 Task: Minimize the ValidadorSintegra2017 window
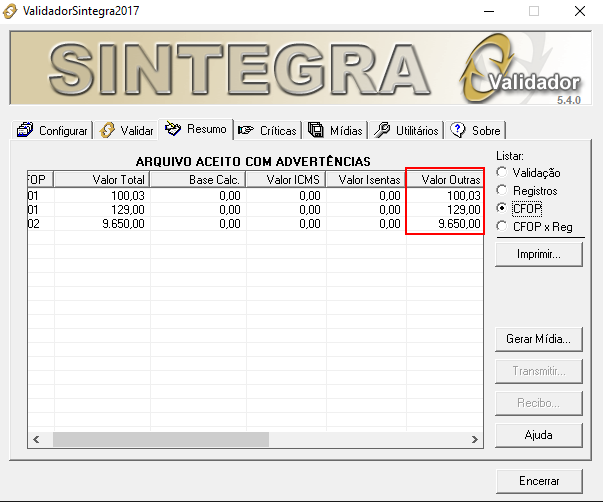489,11
